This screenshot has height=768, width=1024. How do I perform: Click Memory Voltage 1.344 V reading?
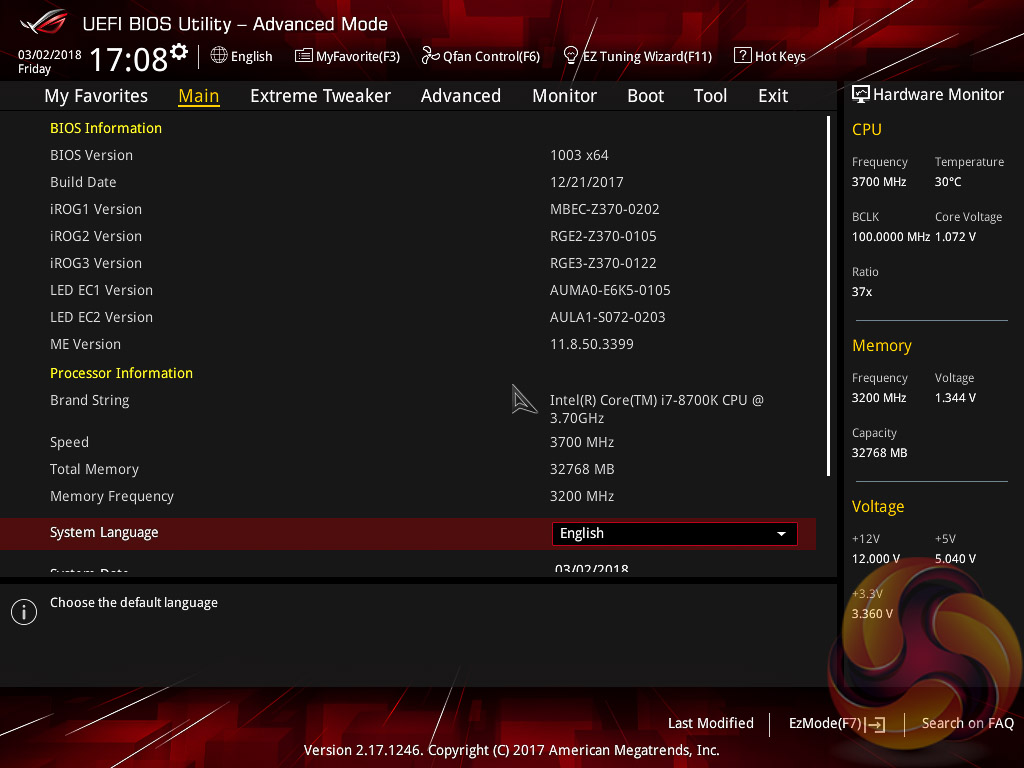click(x=955, y=398)
